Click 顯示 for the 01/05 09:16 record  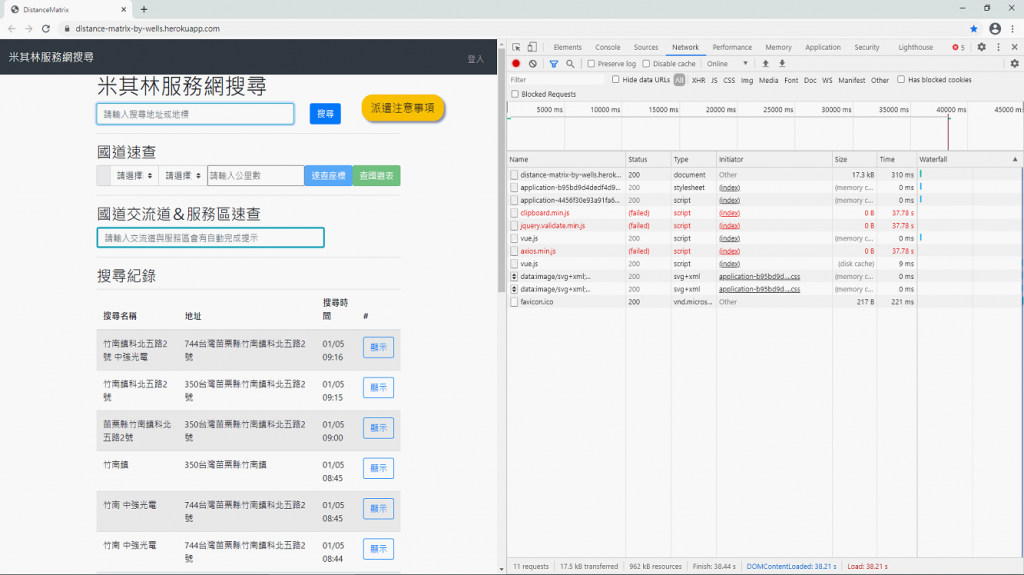[378, 347]
